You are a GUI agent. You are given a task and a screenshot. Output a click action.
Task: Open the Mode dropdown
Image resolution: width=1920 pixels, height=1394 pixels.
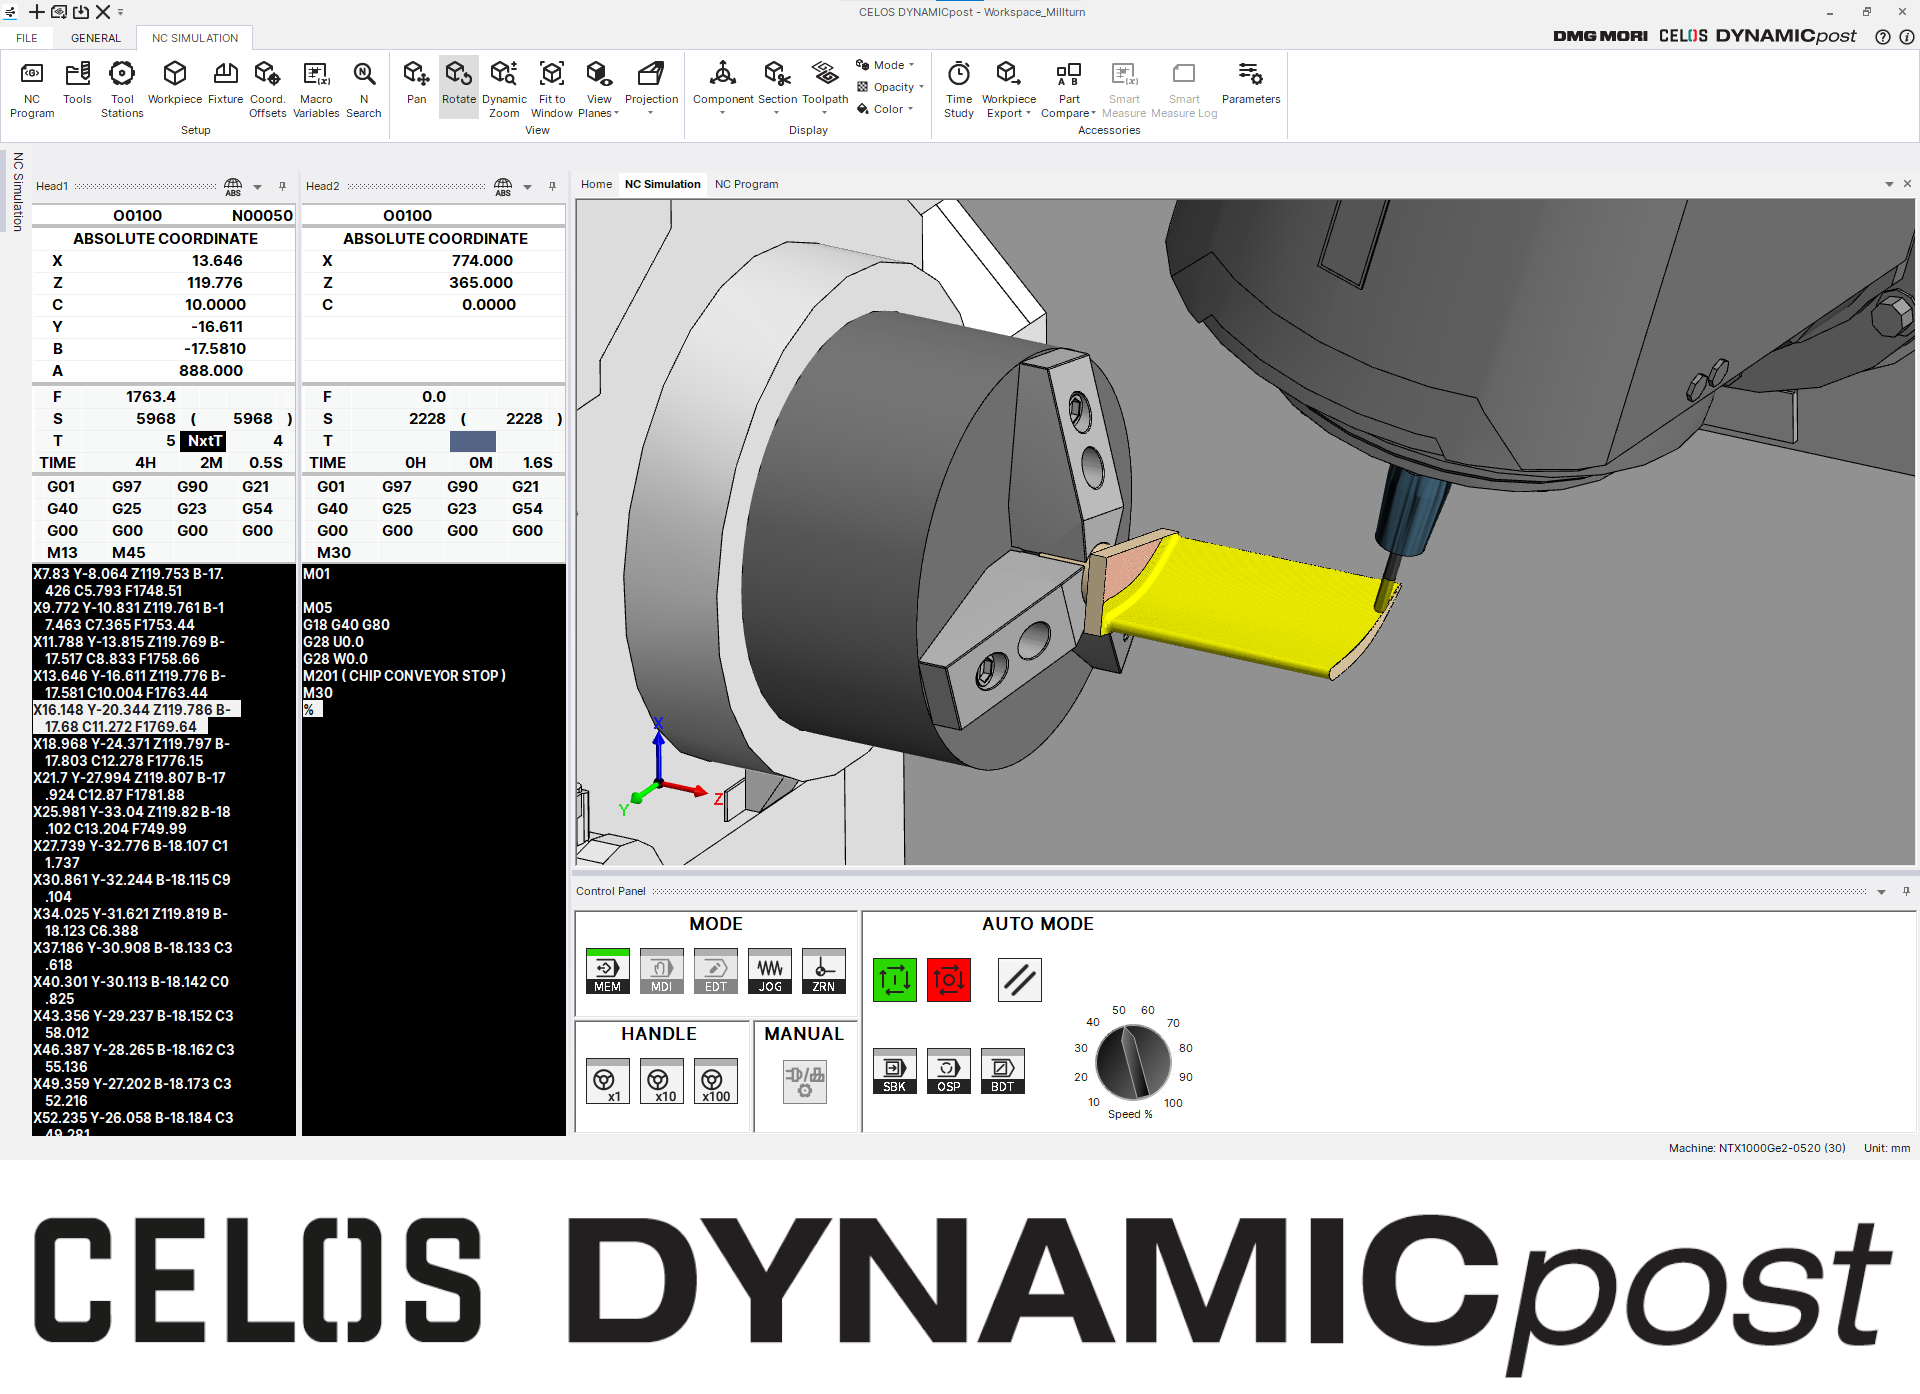pyautogui.click(x=886, y=65)
